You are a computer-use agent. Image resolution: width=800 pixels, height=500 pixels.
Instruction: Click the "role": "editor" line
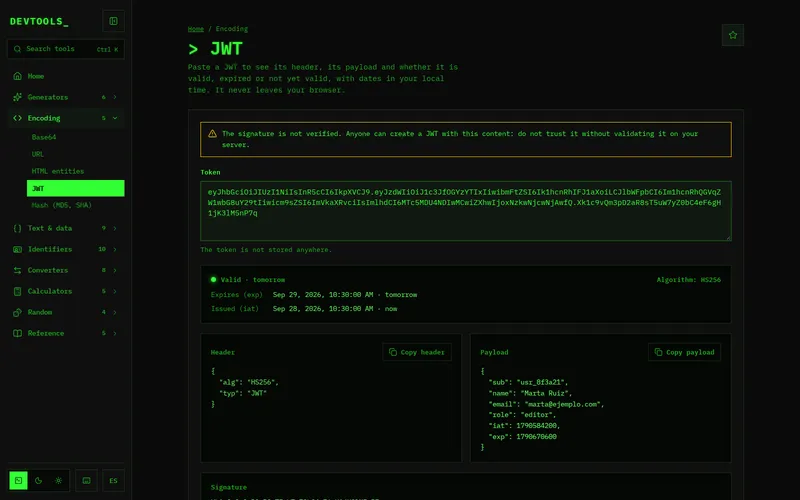click(x=522, y=415)
